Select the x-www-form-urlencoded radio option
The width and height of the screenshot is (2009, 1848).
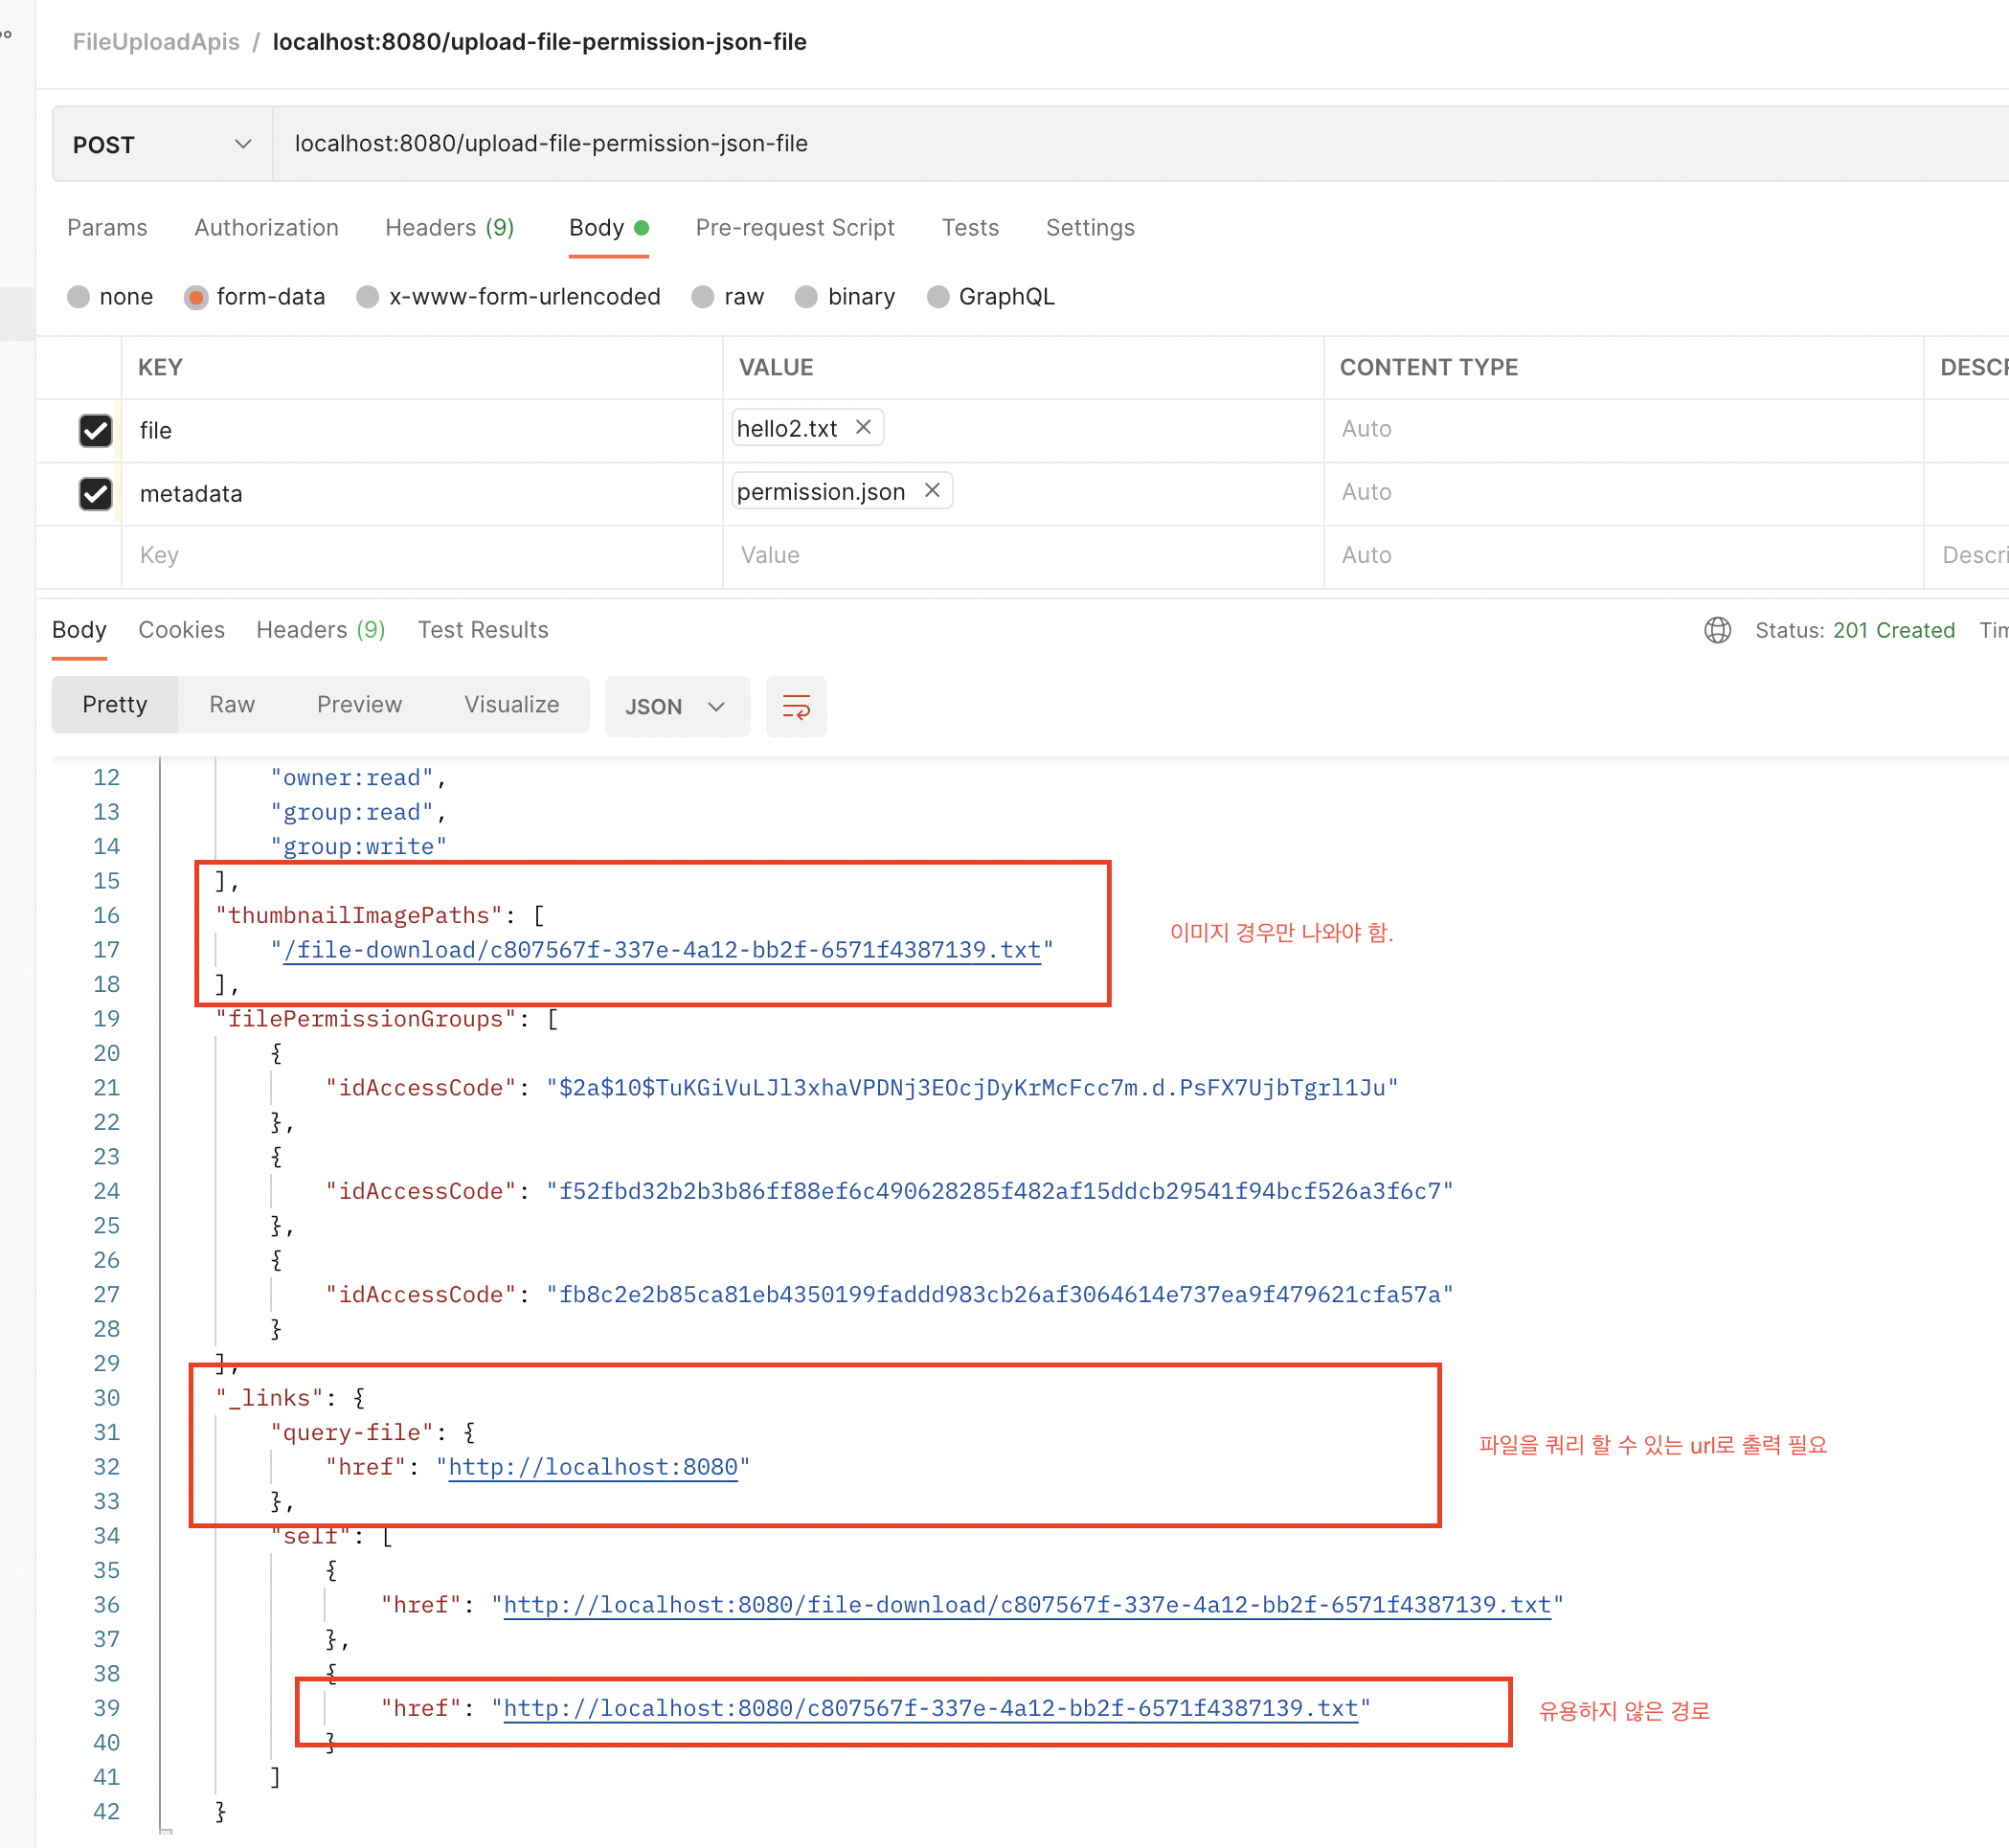368,297
